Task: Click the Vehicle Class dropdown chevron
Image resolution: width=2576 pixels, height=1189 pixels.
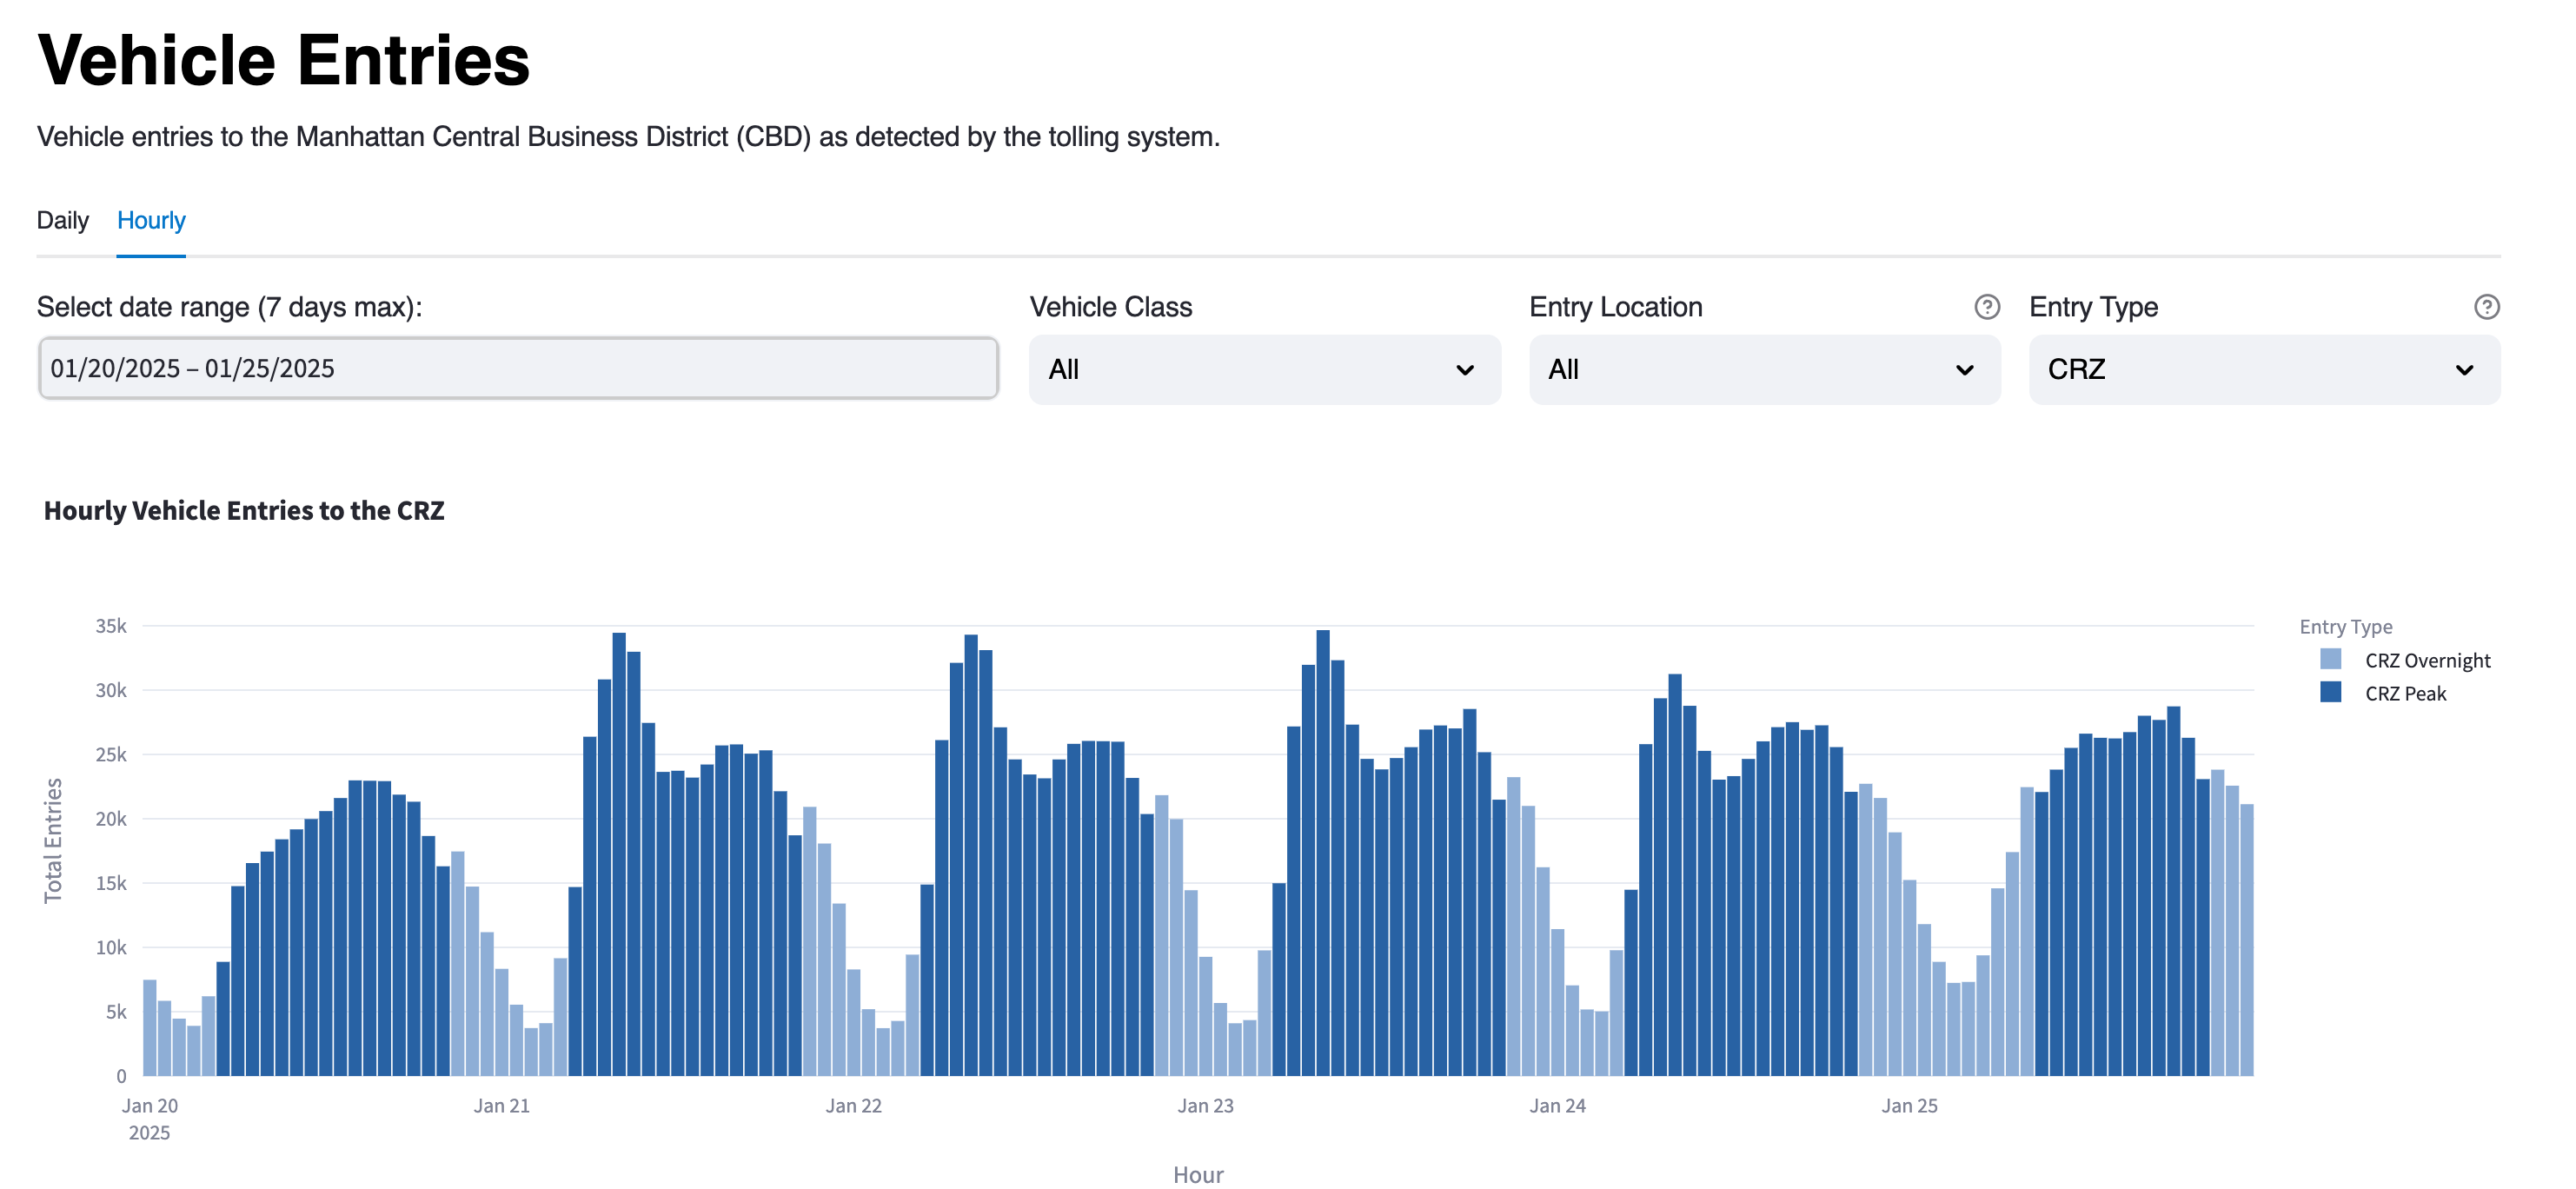Action: 1464,370
